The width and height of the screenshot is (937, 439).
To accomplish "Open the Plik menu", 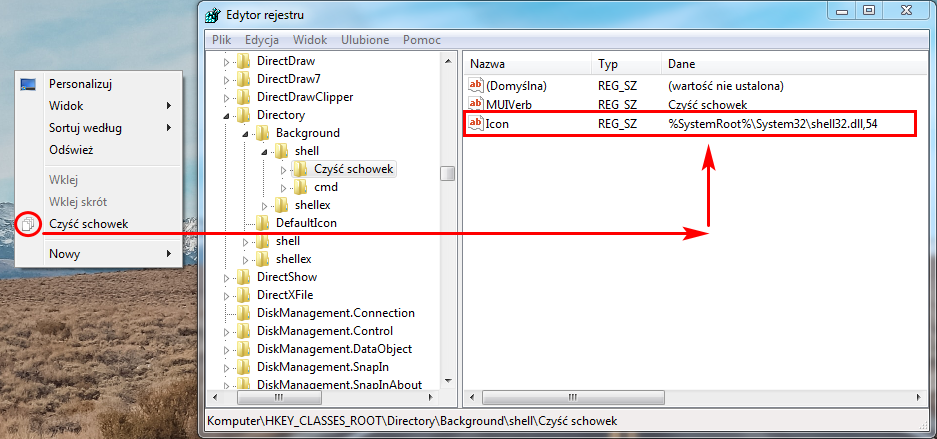I will [x=222, y=40].
